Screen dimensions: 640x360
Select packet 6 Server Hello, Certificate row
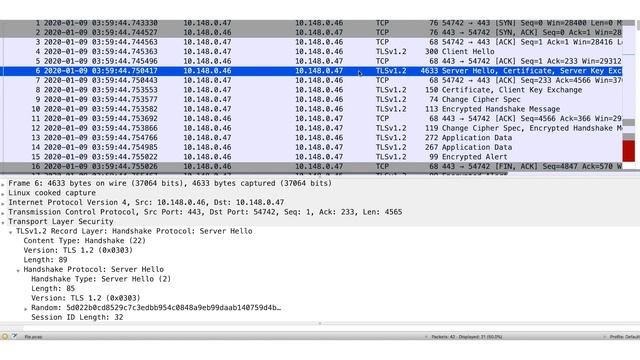(x=311, y=71)
